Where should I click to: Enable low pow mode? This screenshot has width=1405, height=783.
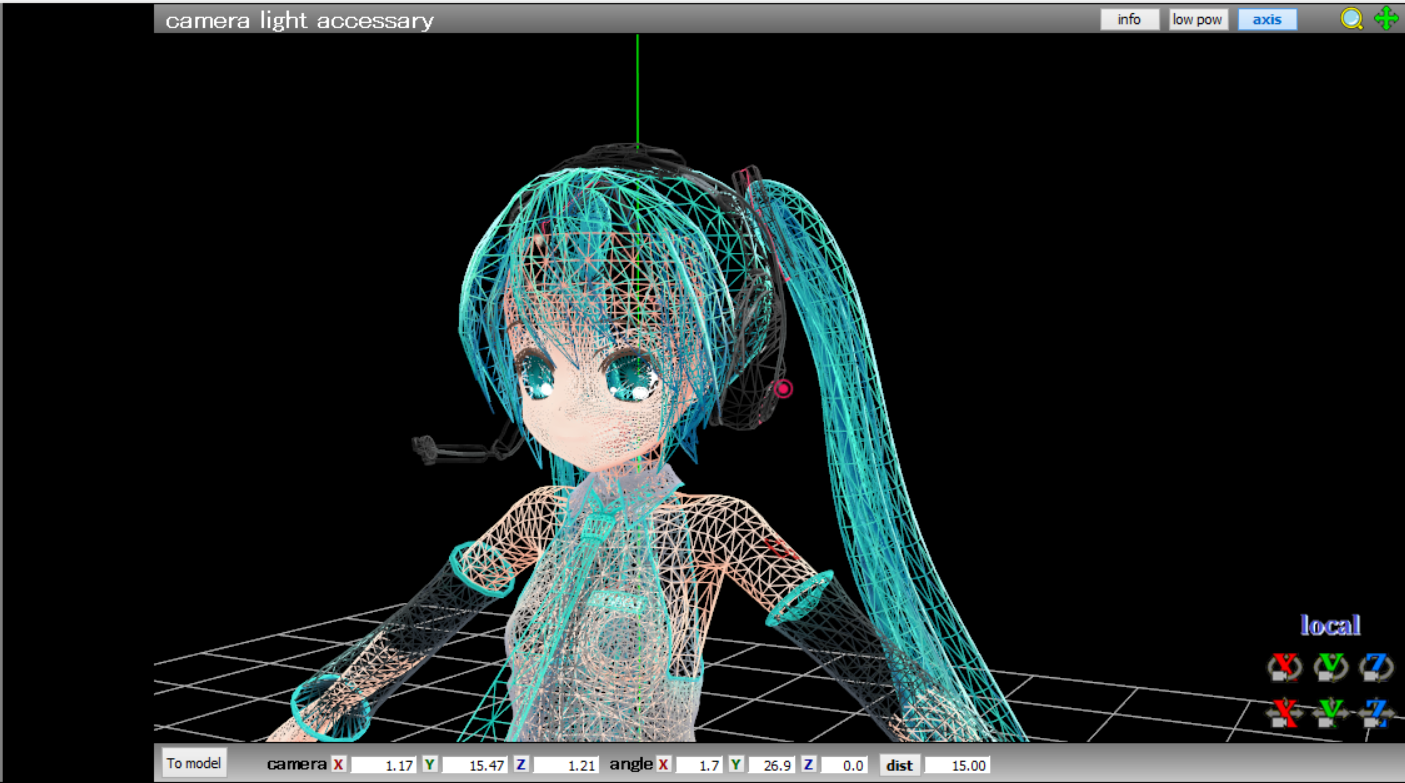click(x=1197, y=18)
